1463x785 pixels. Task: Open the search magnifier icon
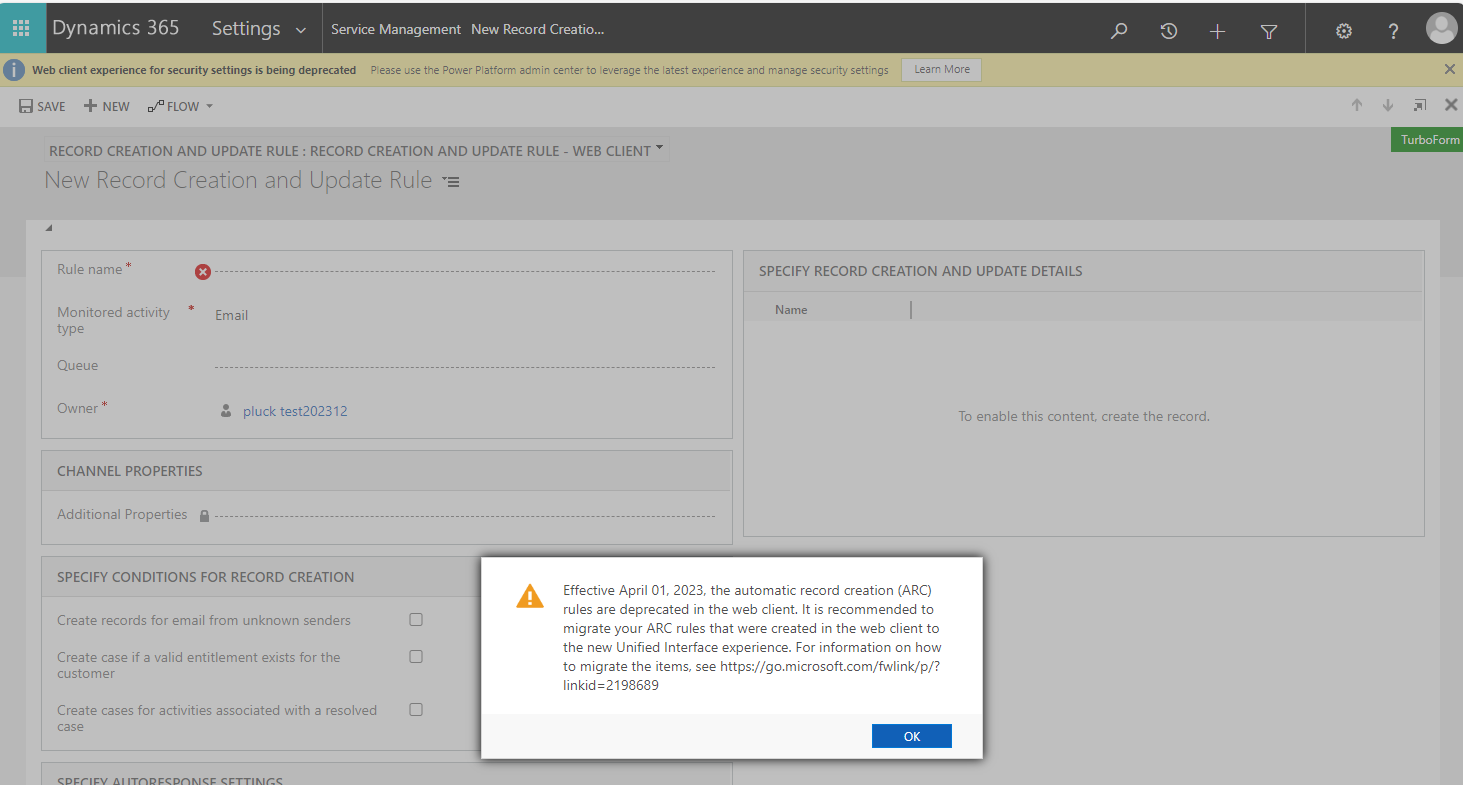(x=1119, y=31)
